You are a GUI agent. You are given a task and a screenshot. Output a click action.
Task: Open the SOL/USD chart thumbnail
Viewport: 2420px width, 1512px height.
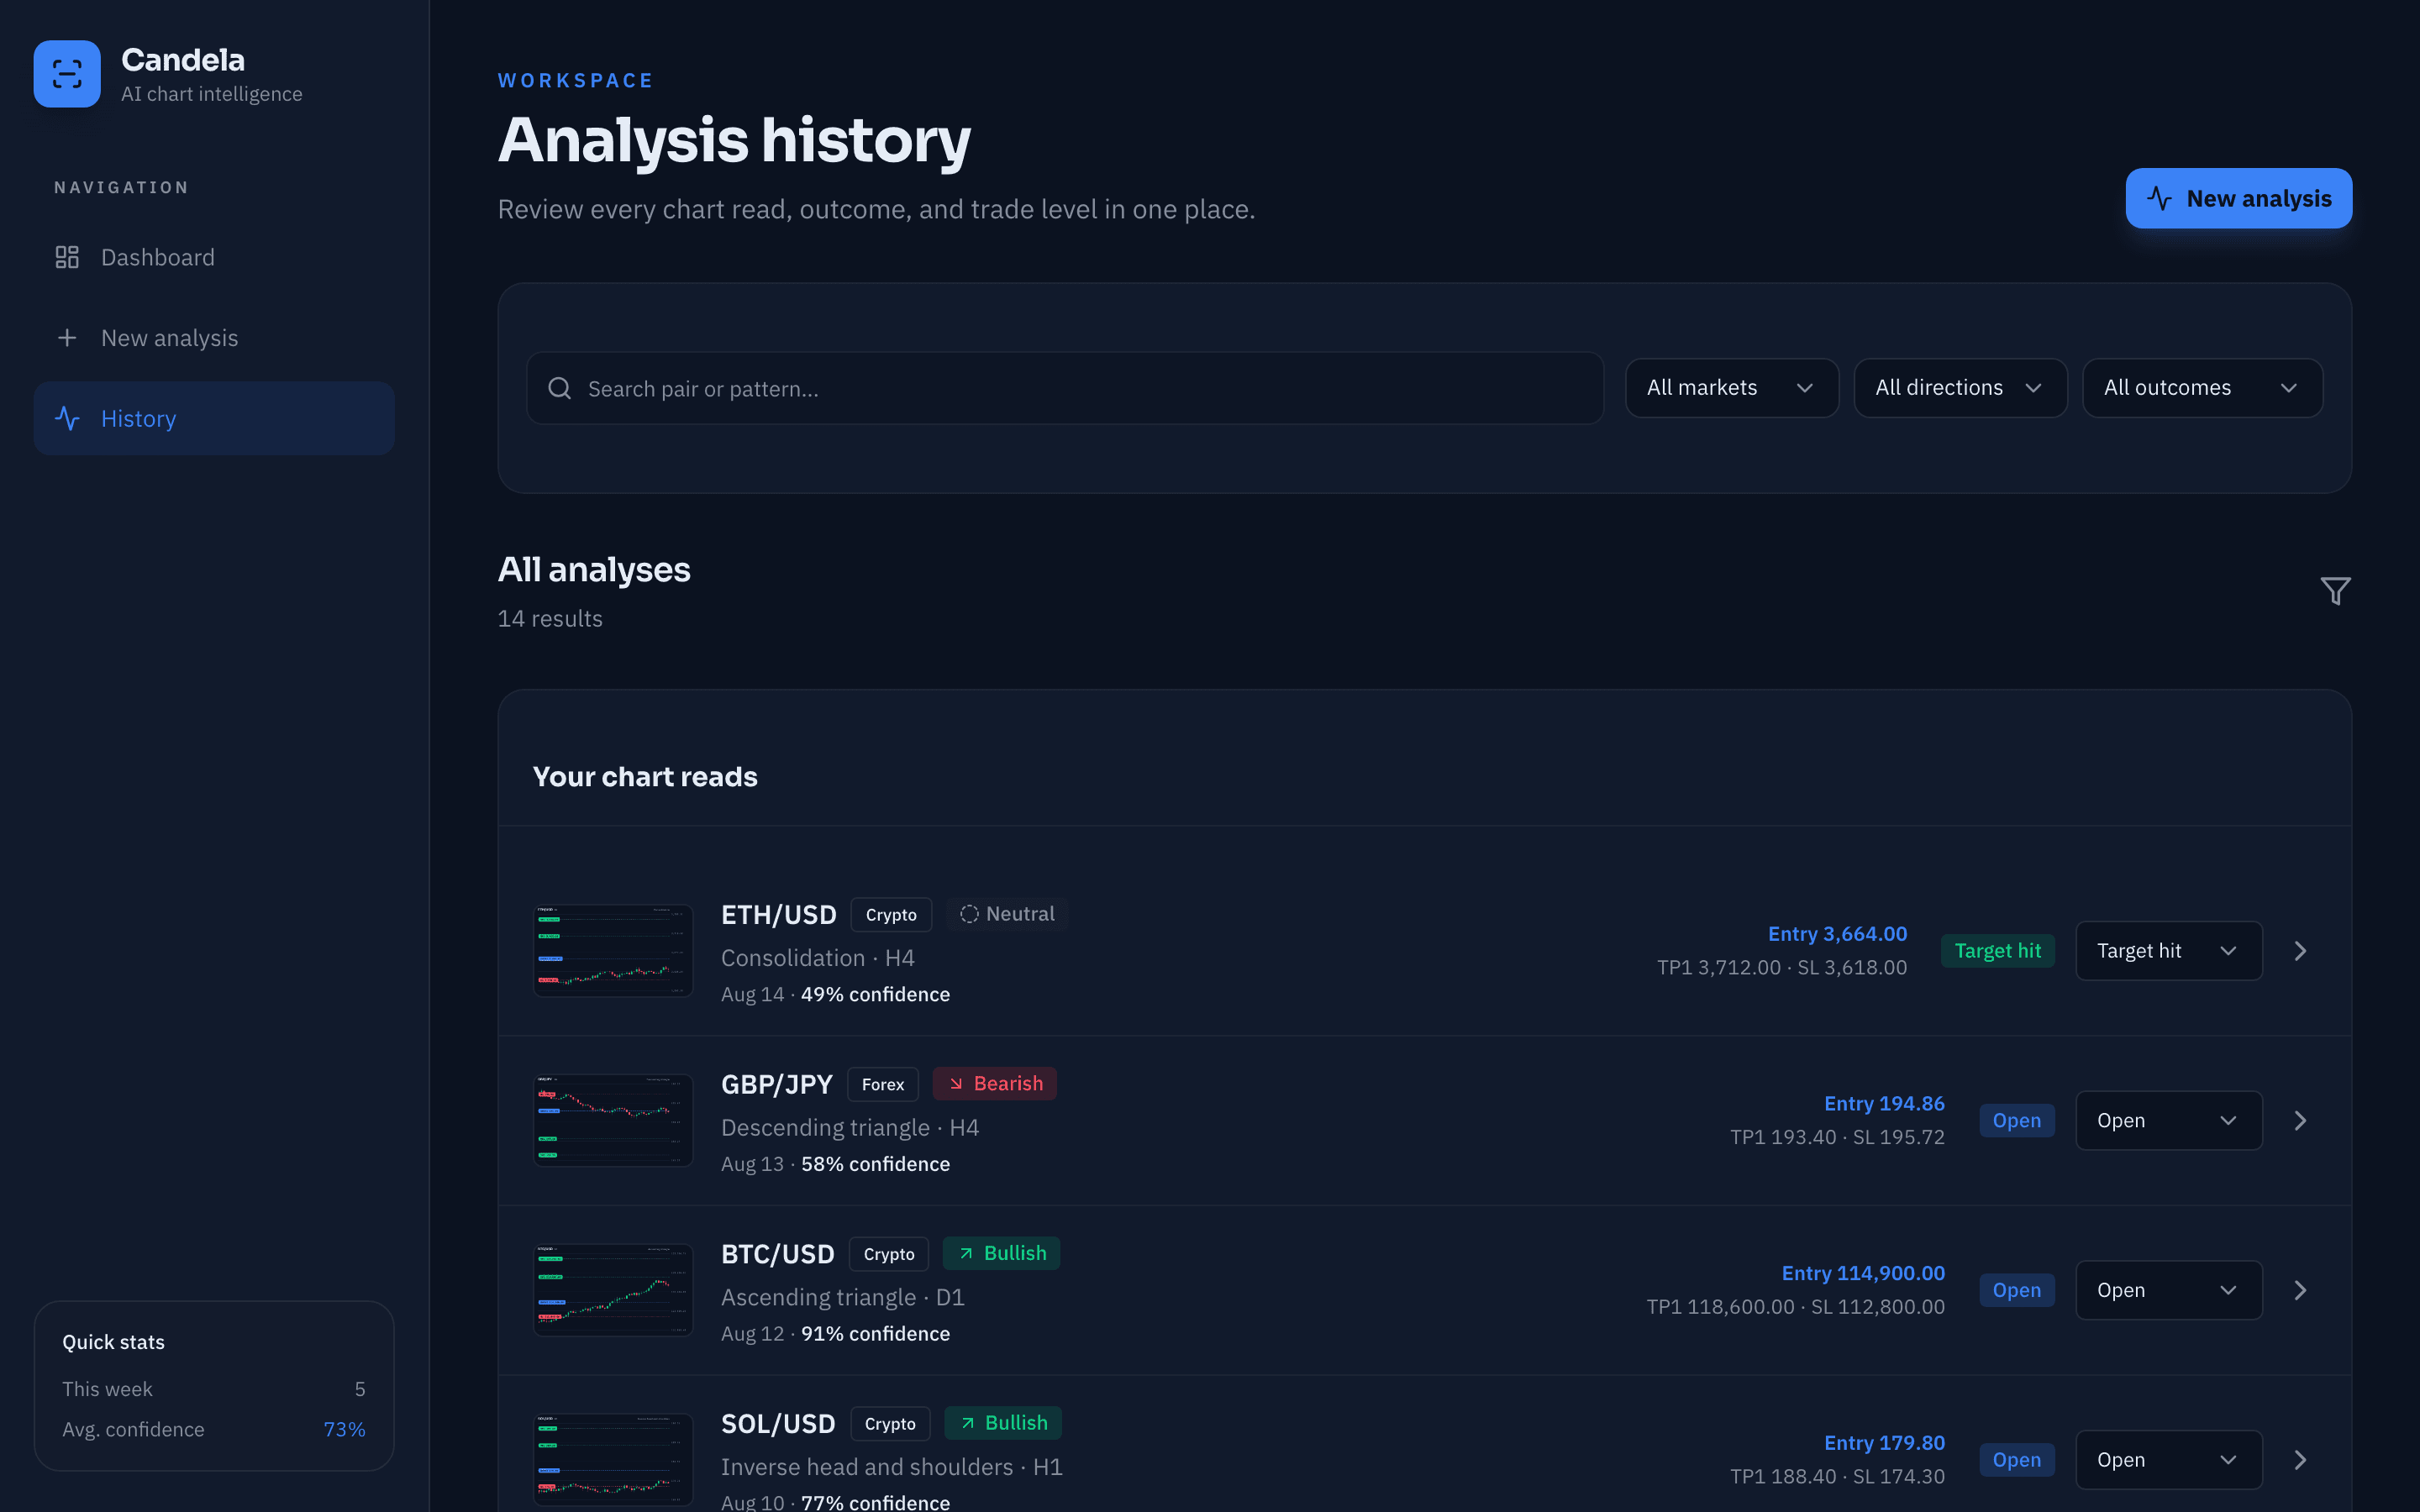pos(613,1460)
